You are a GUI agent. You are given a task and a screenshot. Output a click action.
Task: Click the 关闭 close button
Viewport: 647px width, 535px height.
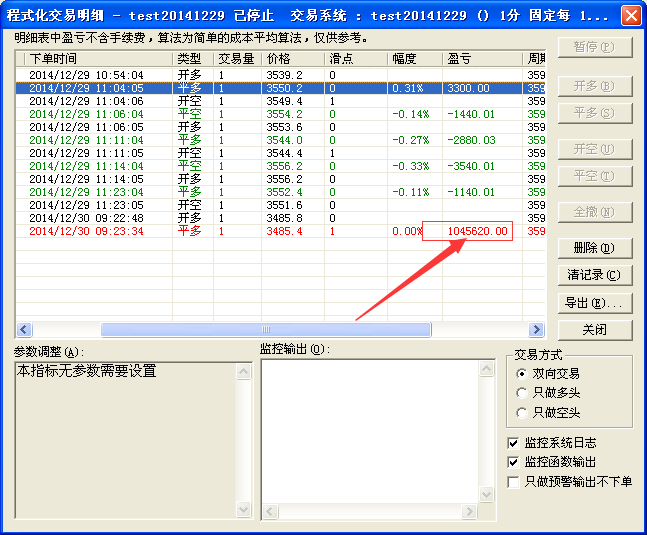point(595,329)
